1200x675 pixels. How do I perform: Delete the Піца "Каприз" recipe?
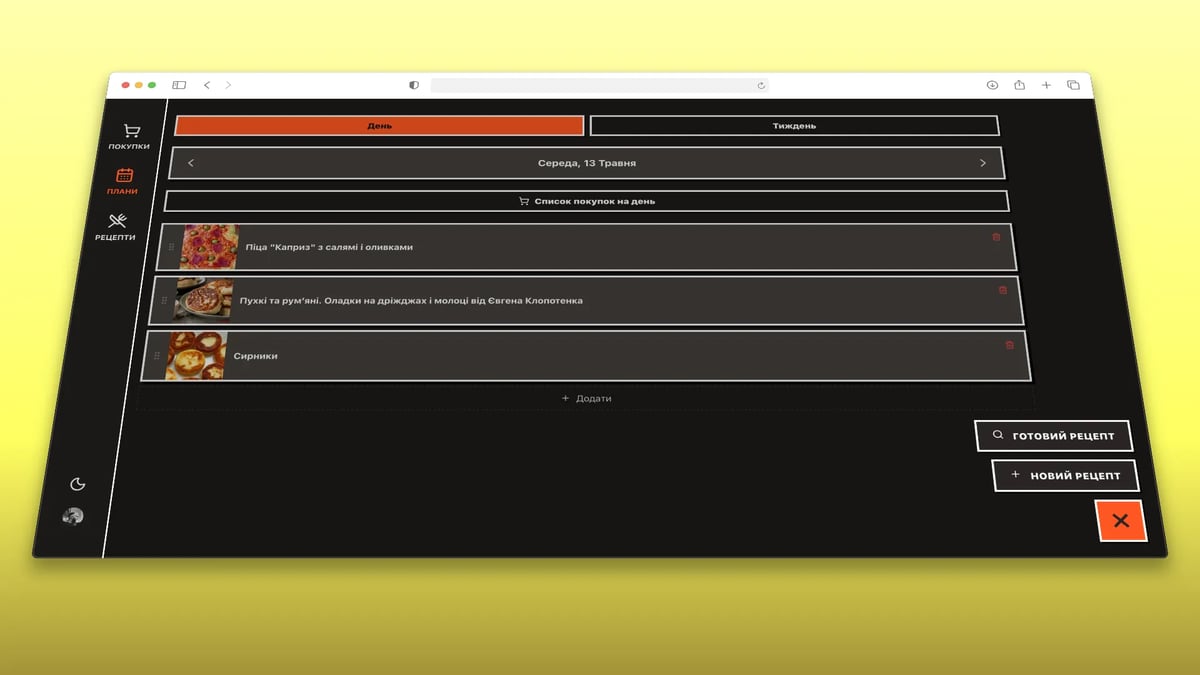coord(996,237)
